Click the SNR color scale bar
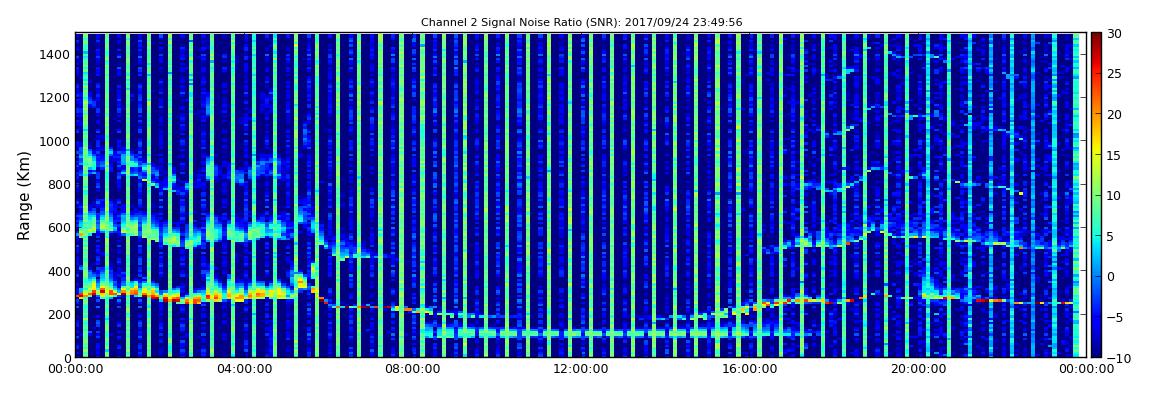The image size is (1150, 407). [1096, 195]
